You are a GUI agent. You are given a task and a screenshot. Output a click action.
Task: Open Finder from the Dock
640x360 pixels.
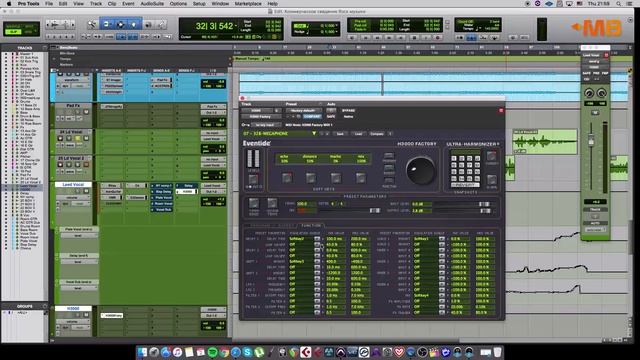[142, 352]
